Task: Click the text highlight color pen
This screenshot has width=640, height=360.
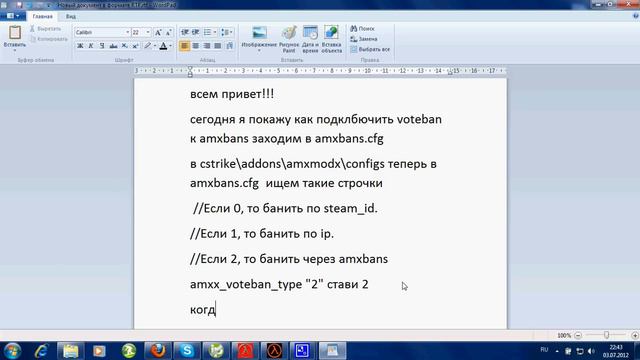Action: coord(147,46)
